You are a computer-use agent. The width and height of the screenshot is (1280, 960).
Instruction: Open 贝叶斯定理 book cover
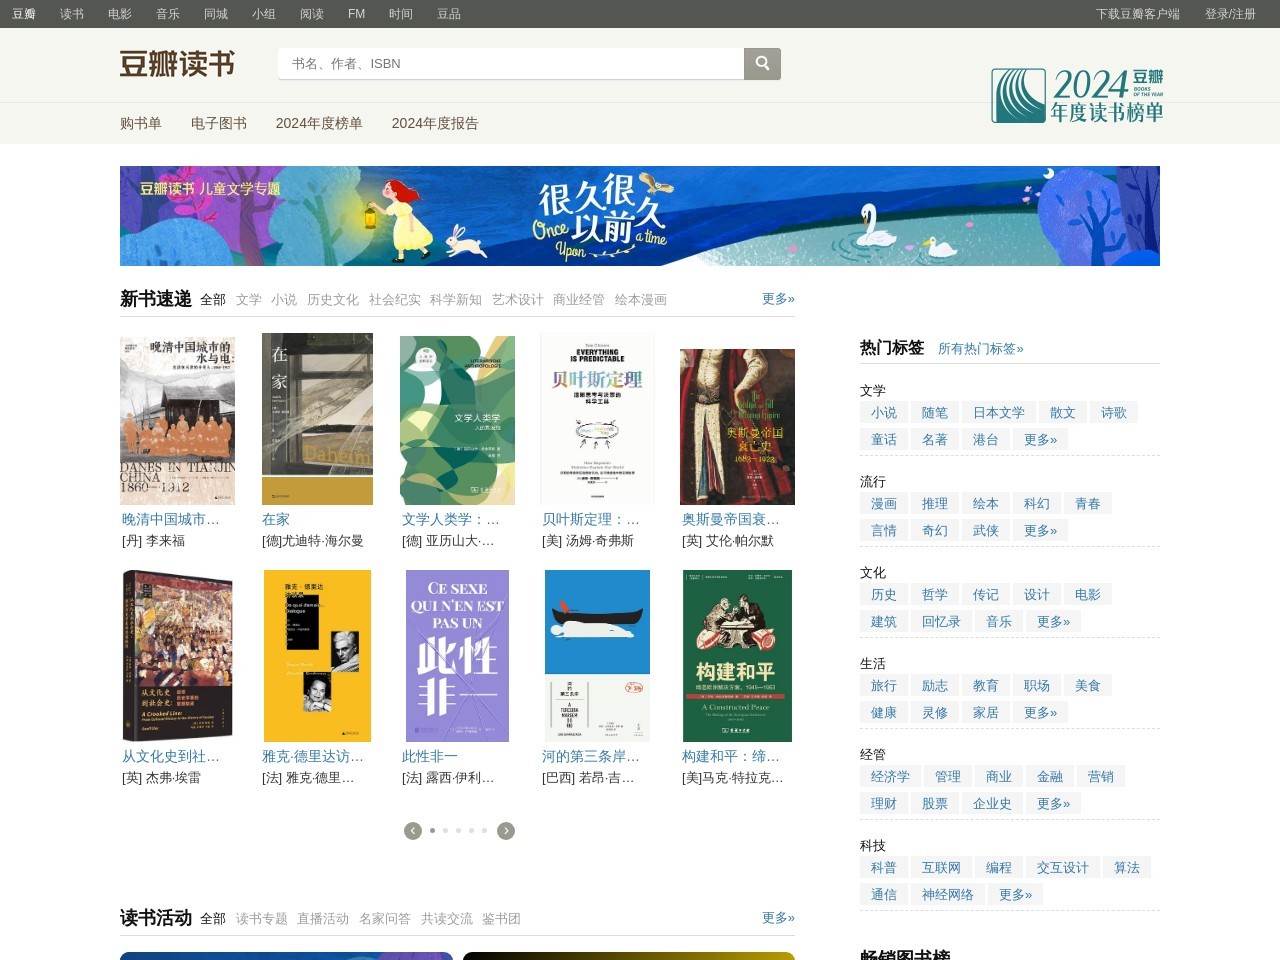(x=597, y=419)
